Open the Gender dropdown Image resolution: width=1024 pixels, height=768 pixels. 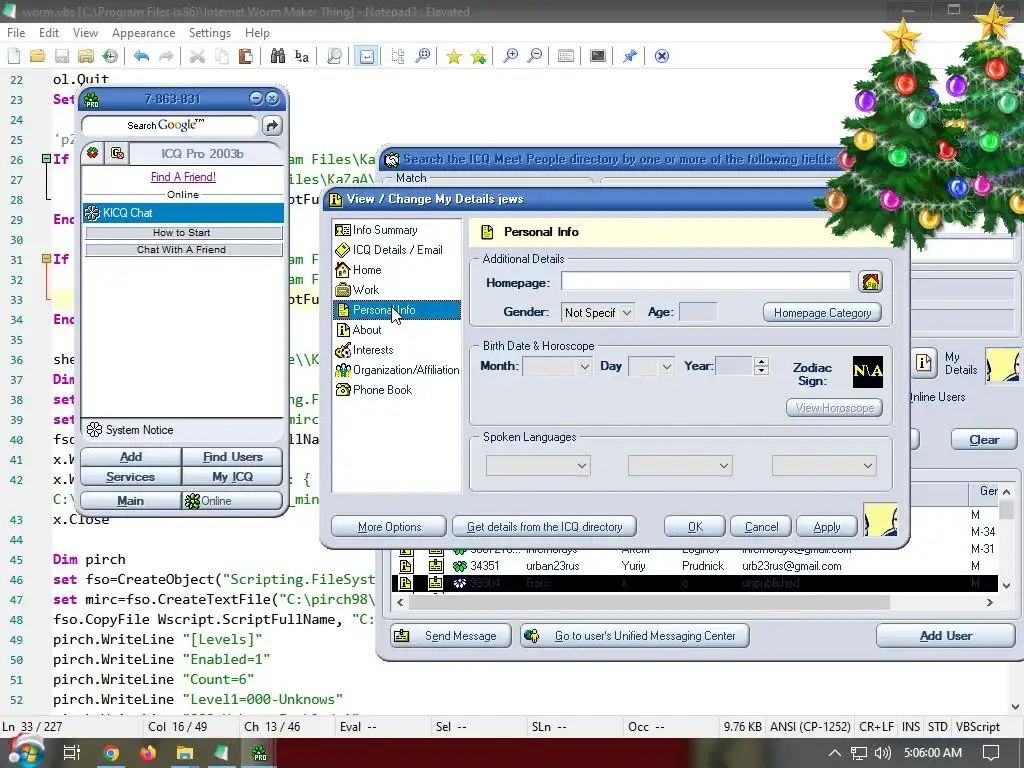(598, 313)
